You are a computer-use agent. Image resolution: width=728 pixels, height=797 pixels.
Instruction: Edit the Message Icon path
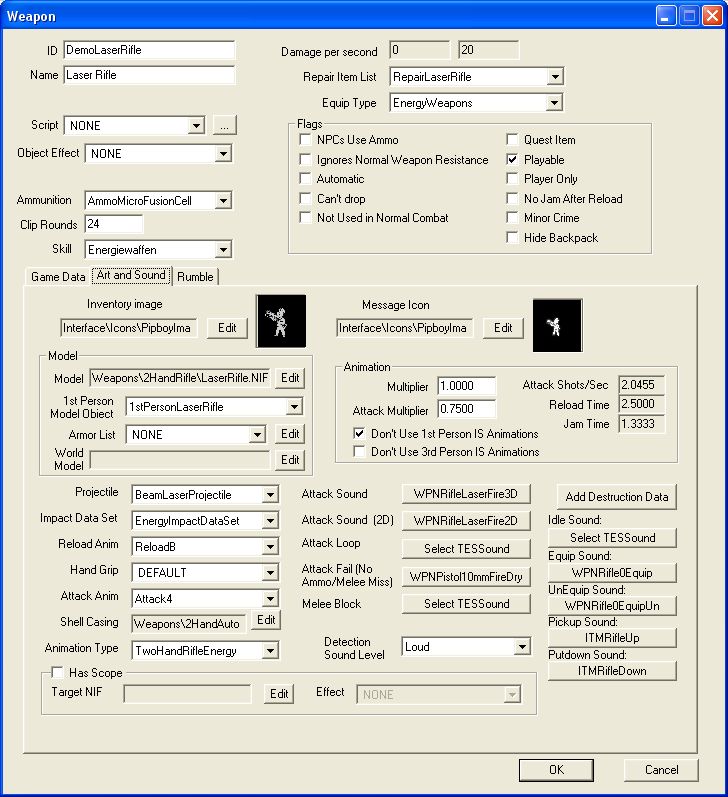coord(503,328)
